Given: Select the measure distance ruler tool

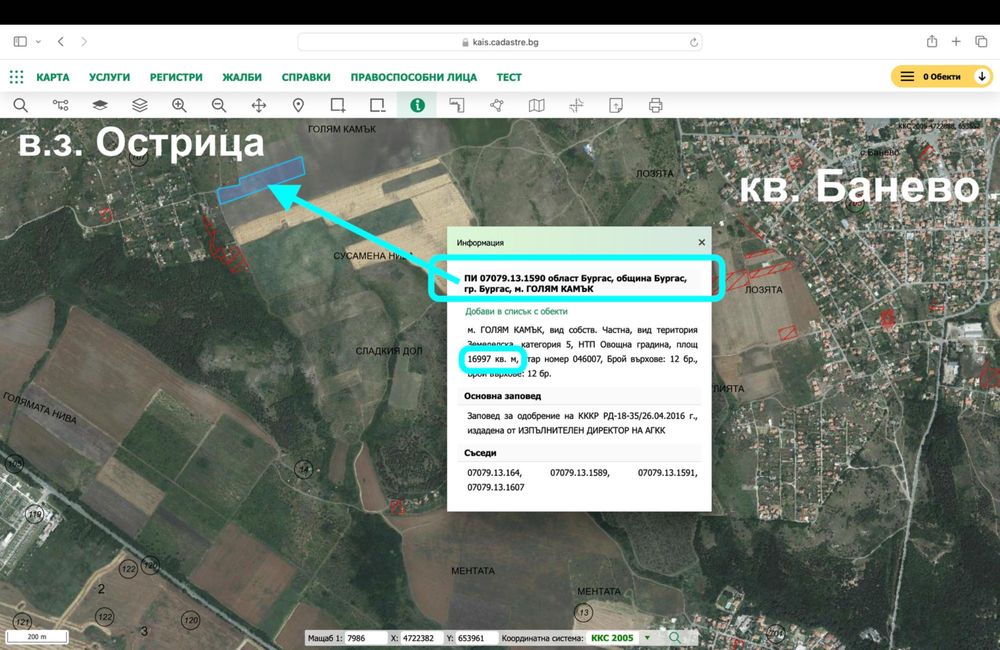Looking at the screenshot, I should [x=457, y=105].
